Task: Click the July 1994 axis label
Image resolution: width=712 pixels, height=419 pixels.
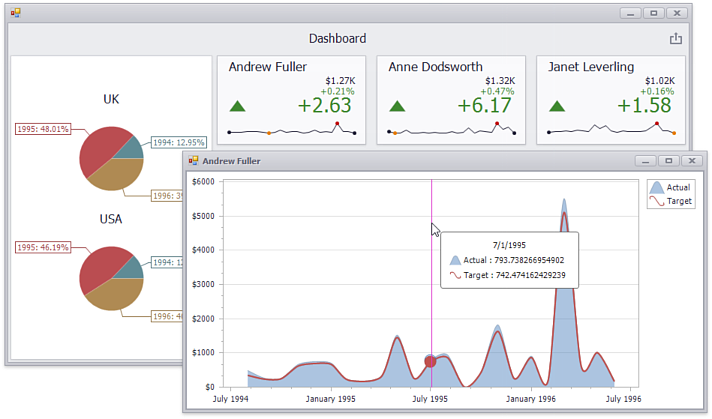Action: tap(231, 399)
